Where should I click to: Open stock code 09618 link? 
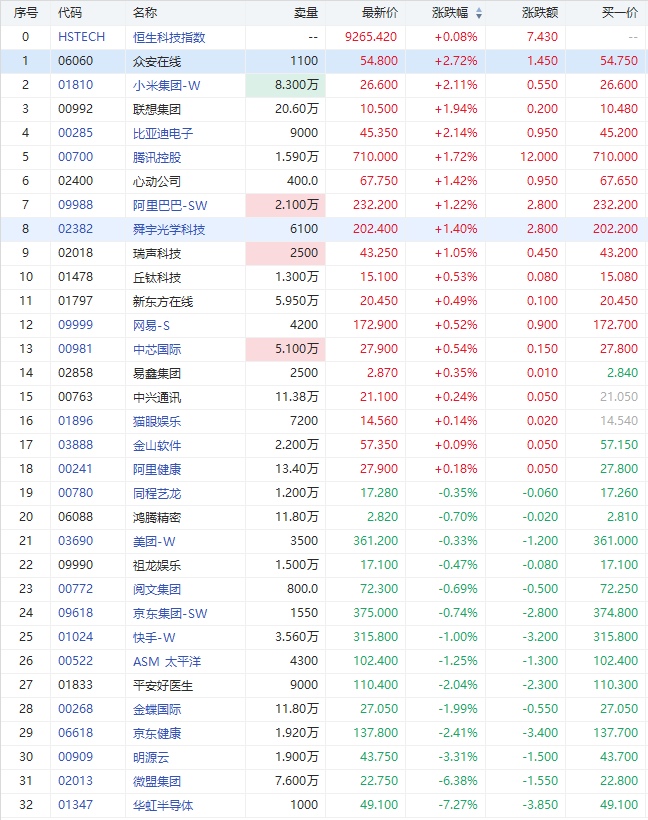pyautogui.click(x=75, y=613)
